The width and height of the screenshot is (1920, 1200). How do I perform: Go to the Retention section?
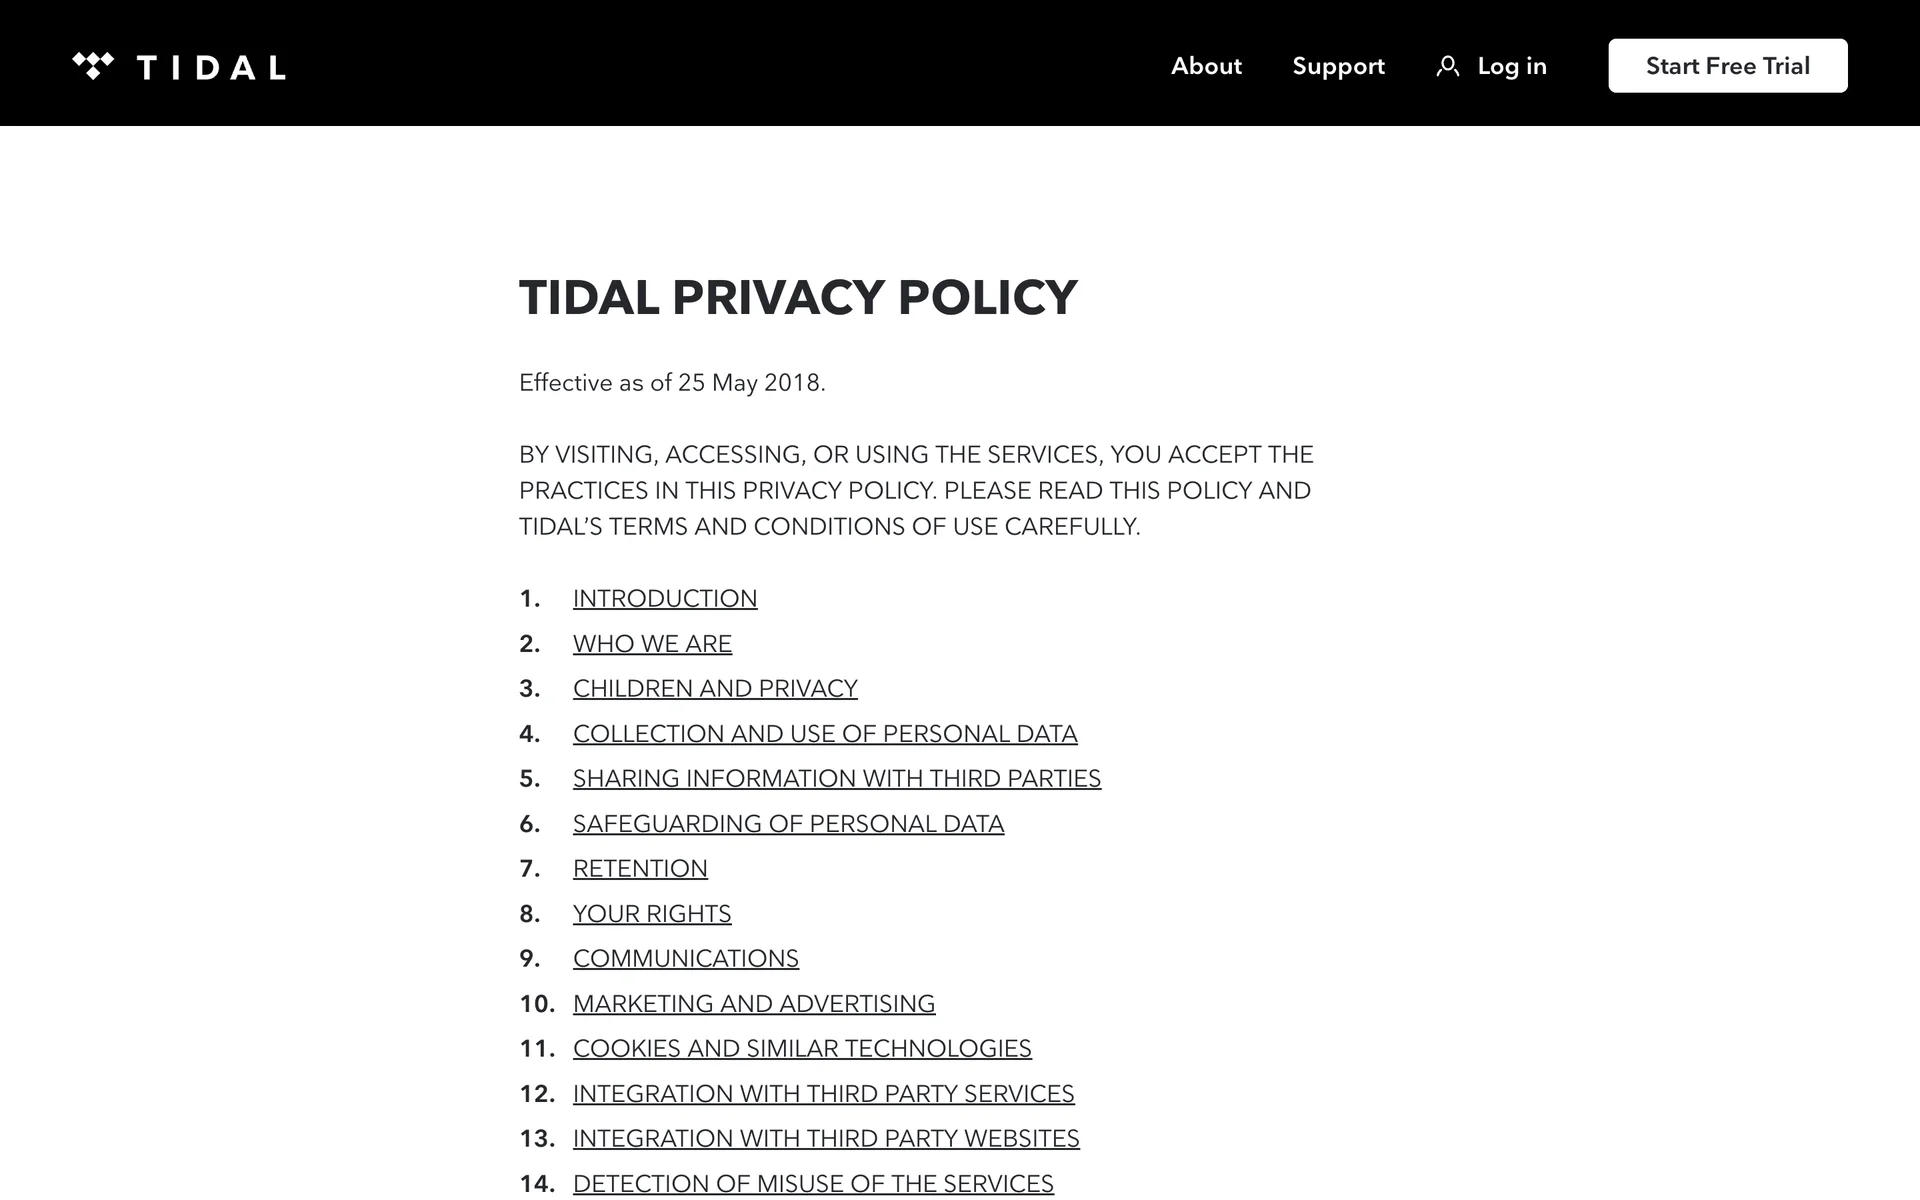point(640,868)
